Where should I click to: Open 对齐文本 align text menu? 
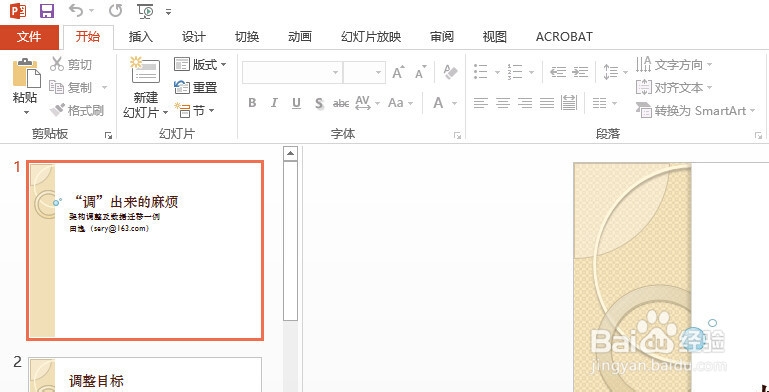coord(674,88)
